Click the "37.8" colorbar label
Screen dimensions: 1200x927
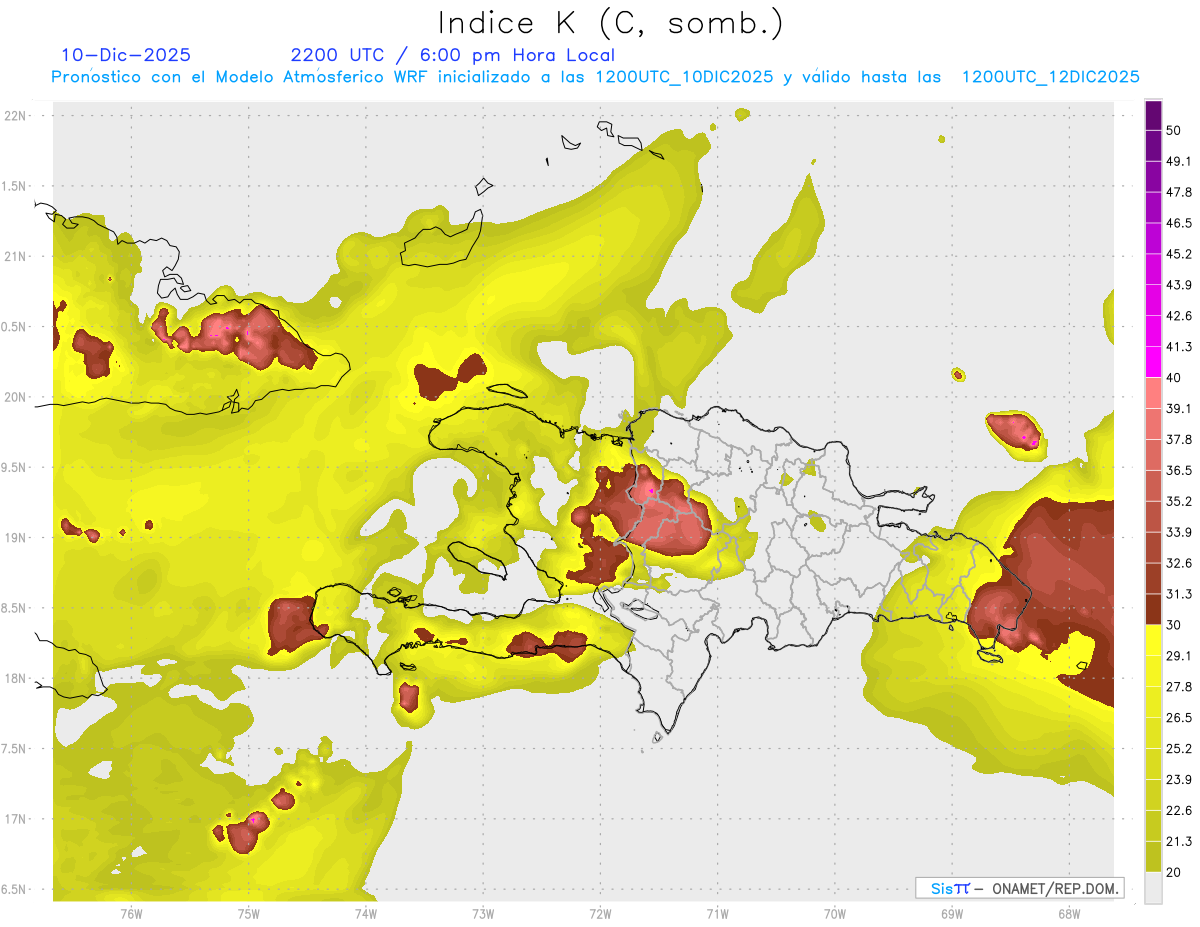point(1179,439)
